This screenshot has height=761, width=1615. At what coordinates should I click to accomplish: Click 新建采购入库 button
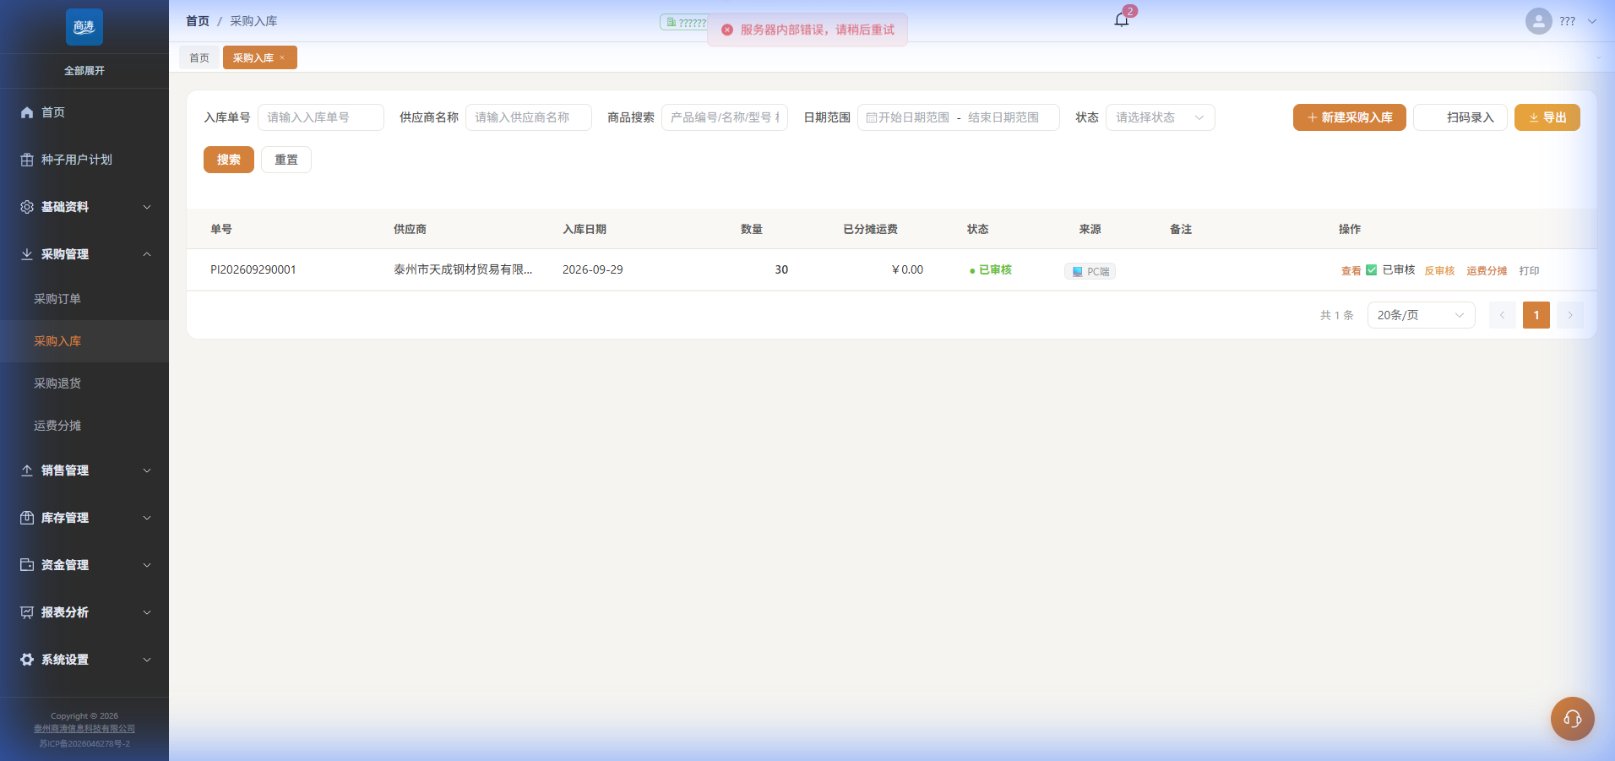[1349, 118]
